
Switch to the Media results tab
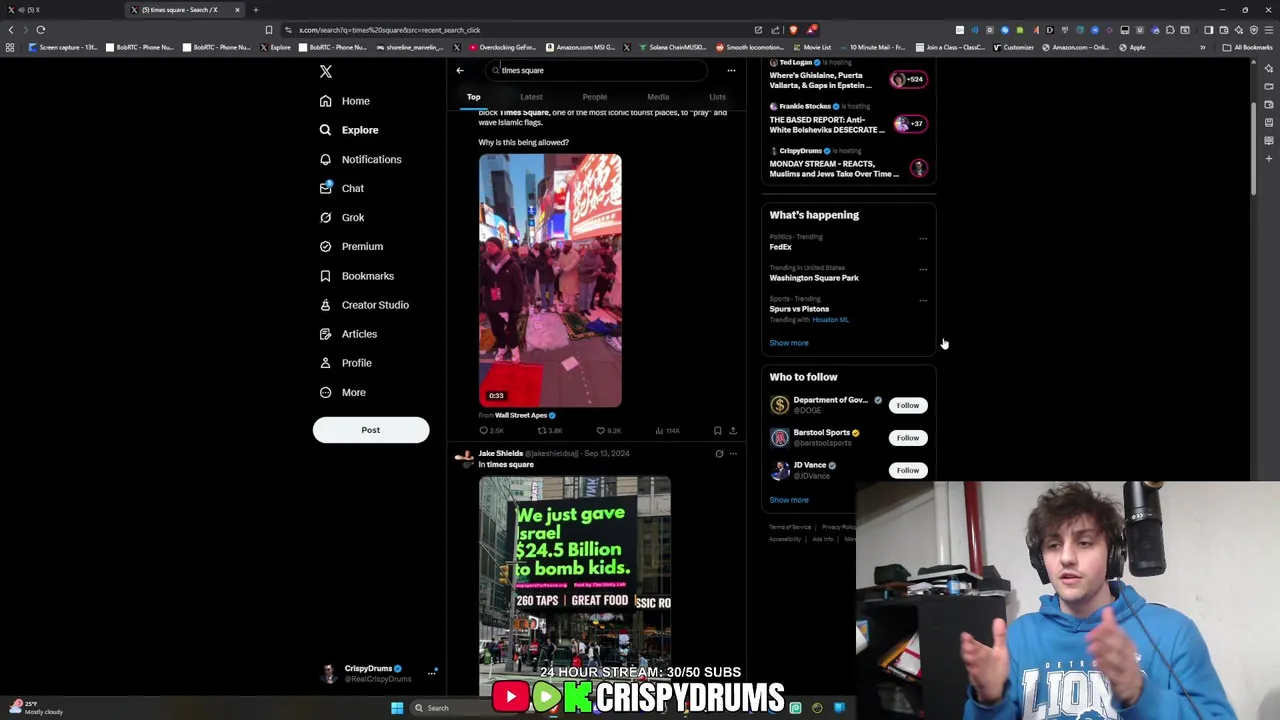tap(658, 97)
